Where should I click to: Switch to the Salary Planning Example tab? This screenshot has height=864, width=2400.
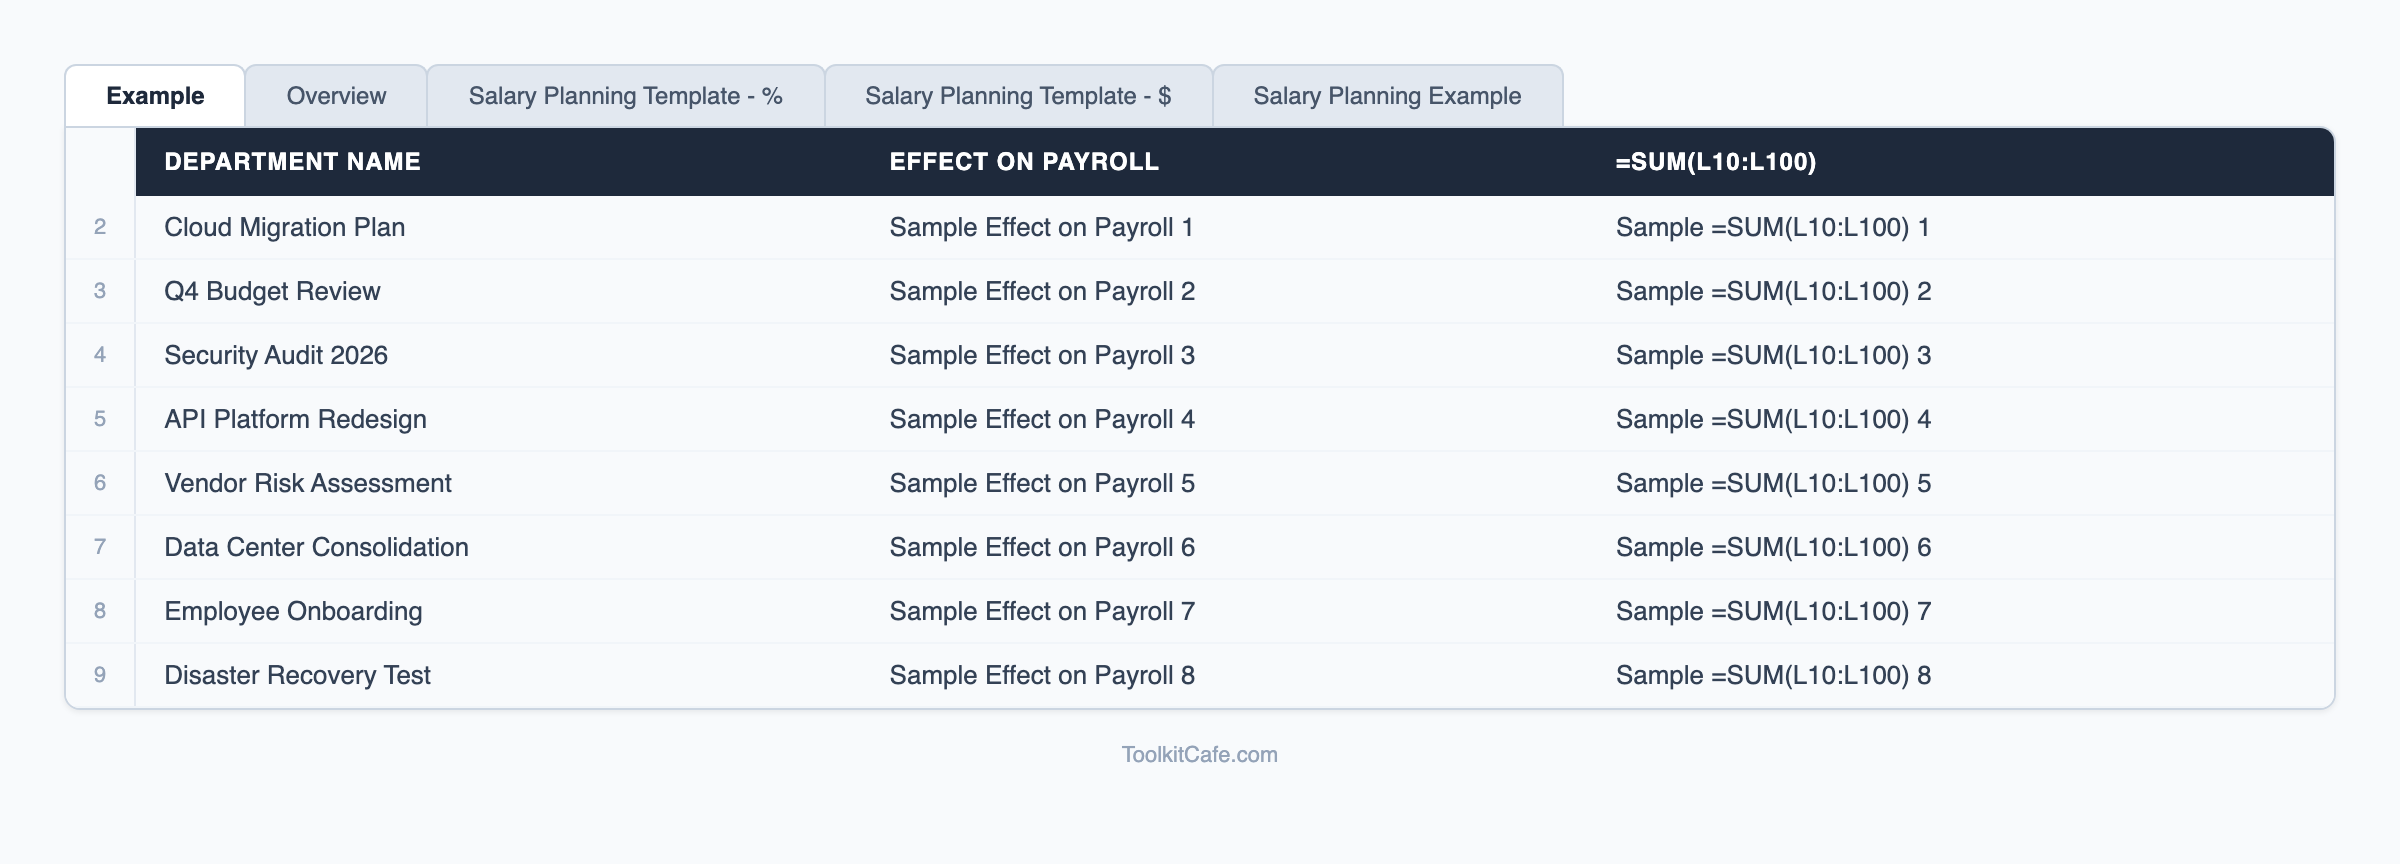(x=1387, y=96)
